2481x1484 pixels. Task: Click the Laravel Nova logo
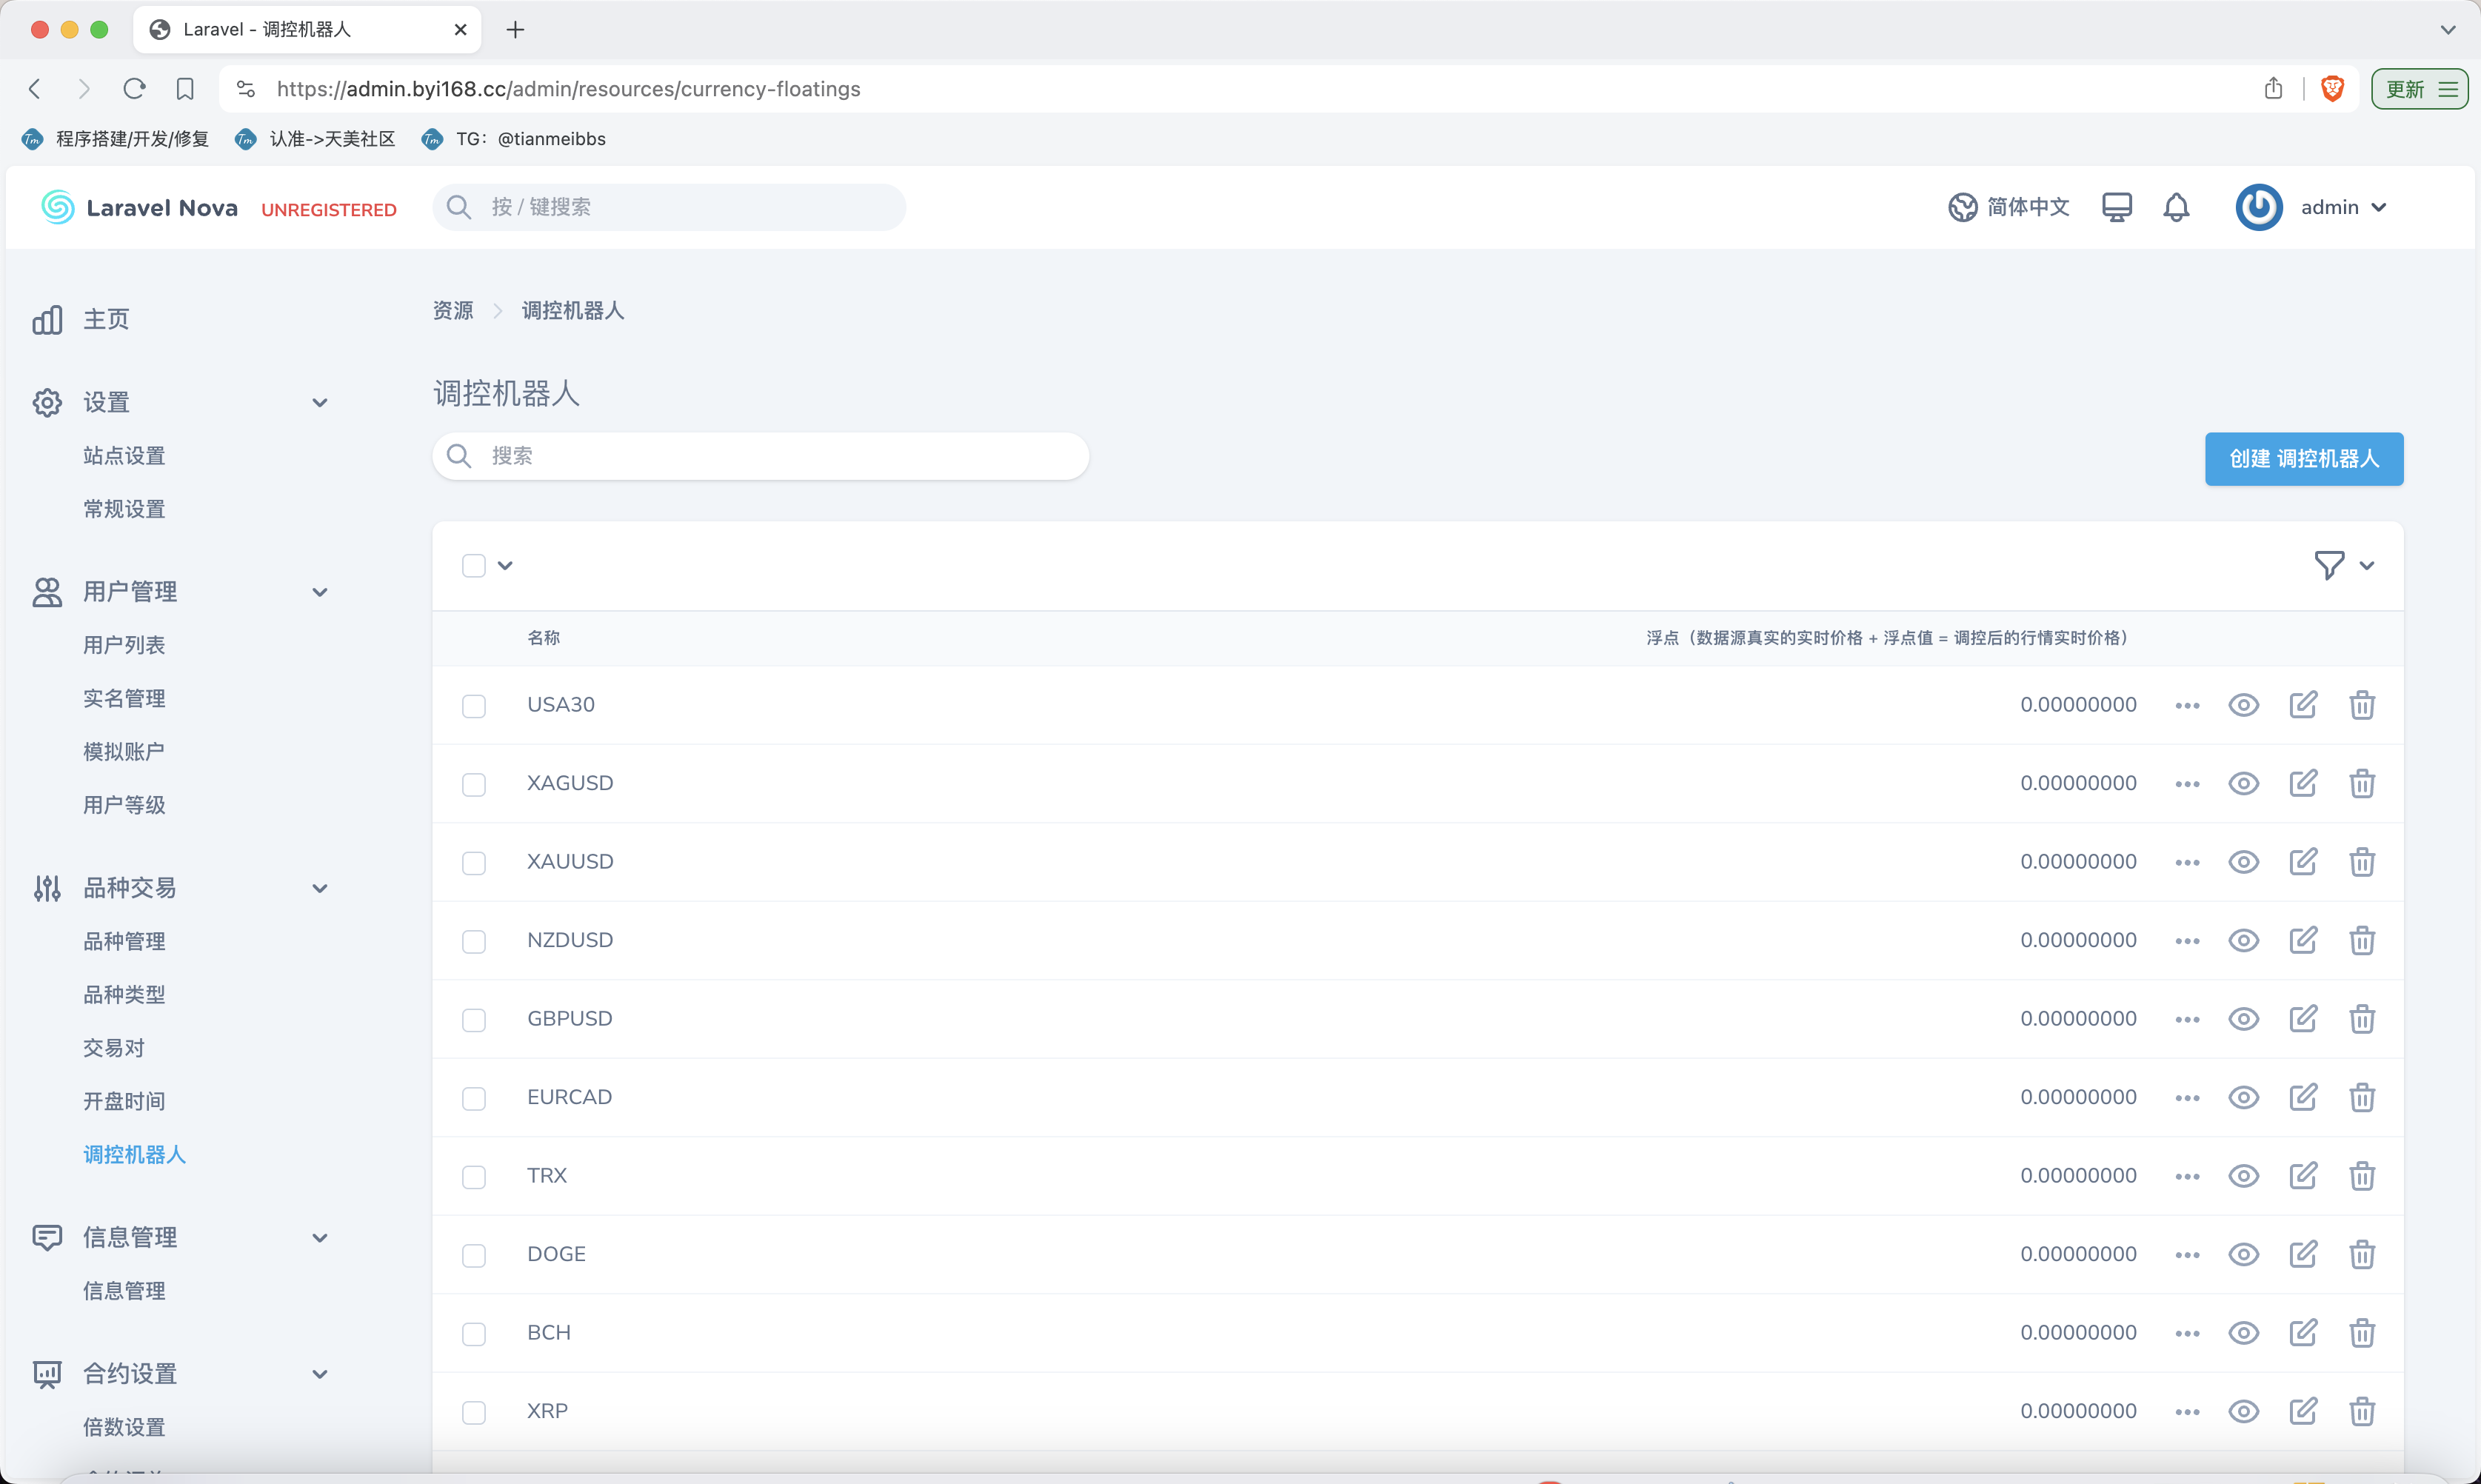pyautogui.click(x=140, y=207)
